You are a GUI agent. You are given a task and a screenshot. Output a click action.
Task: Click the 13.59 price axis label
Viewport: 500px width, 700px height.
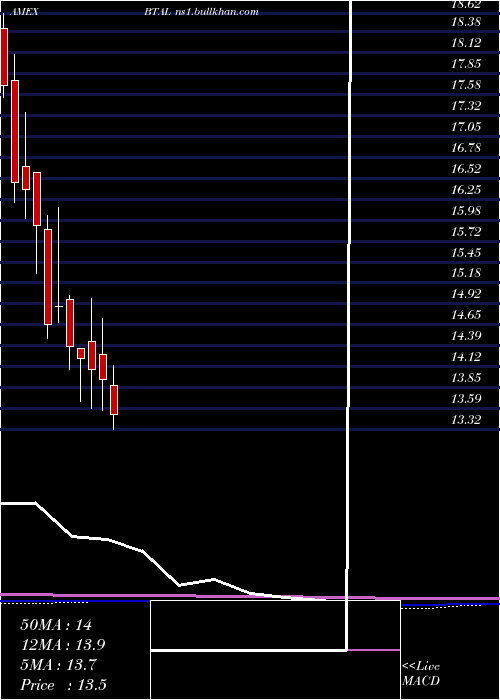tap(466, 398)
